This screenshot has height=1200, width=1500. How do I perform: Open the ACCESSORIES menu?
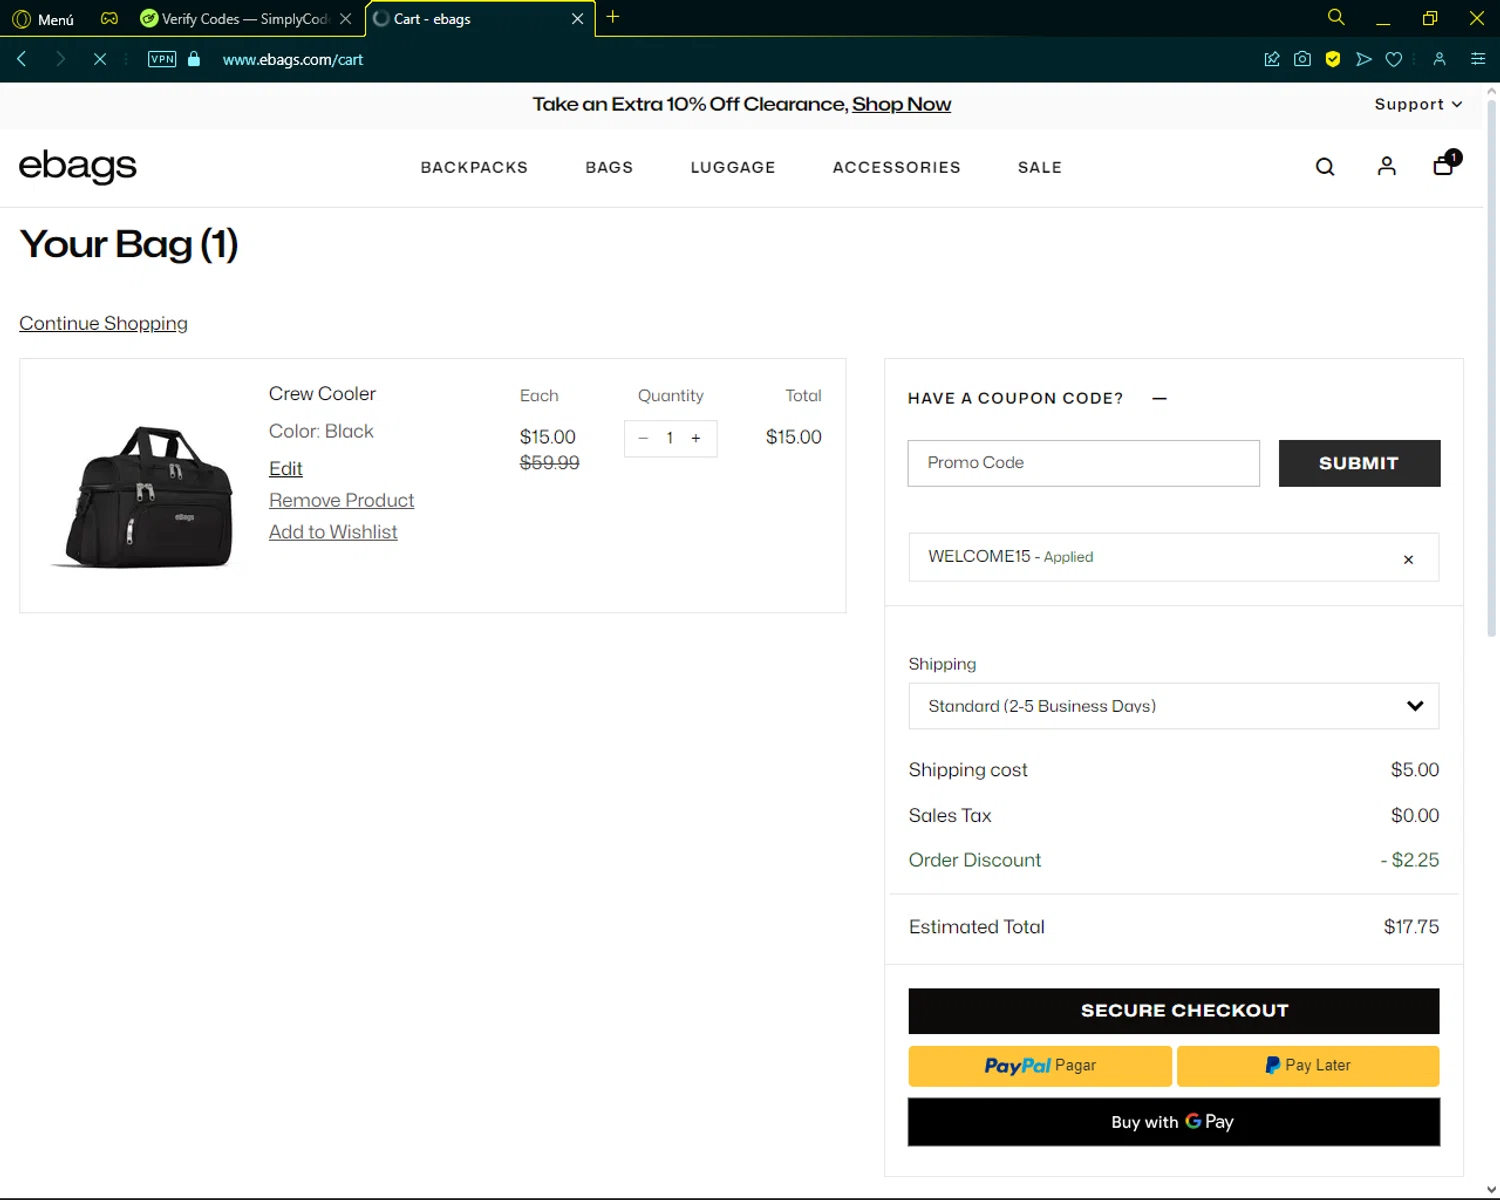point(896,167)
